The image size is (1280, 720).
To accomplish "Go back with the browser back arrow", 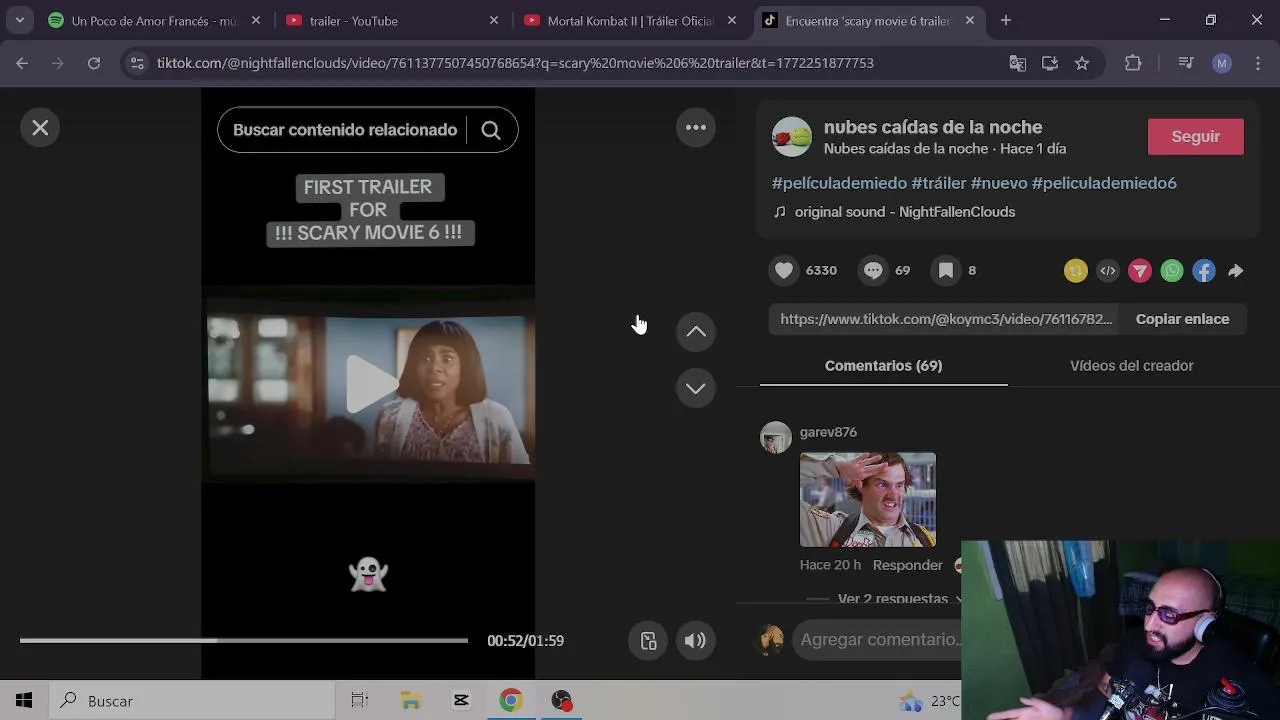I will pyautogui.click(x=22, y=63).
